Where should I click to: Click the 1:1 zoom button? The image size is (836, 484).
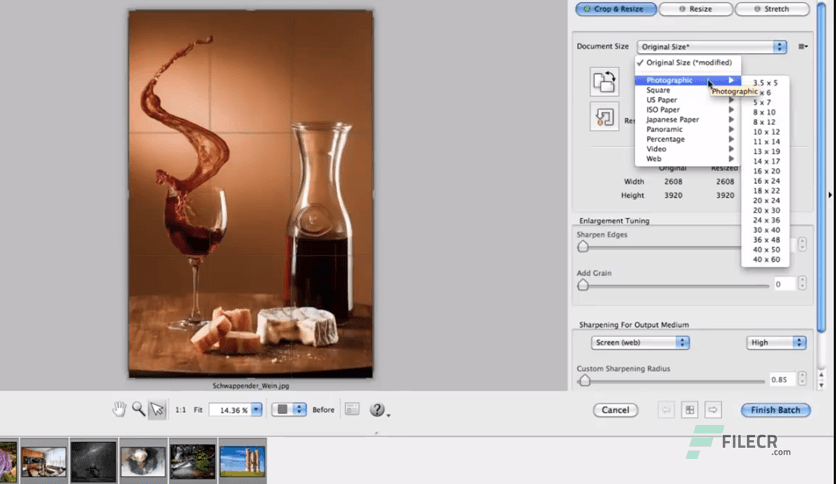pos(181,410)
